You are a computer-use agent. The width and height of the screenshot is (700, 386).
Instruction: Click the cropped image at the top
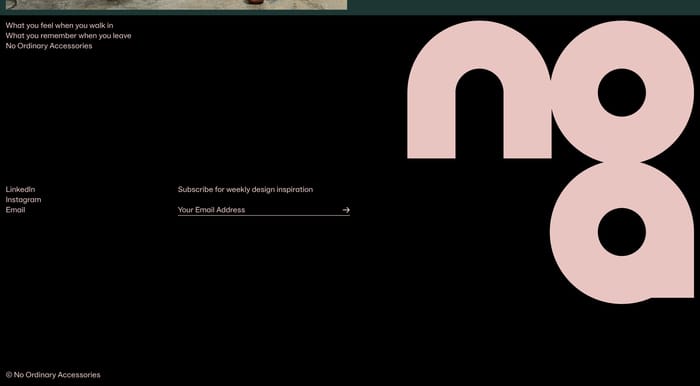(176, 4)
